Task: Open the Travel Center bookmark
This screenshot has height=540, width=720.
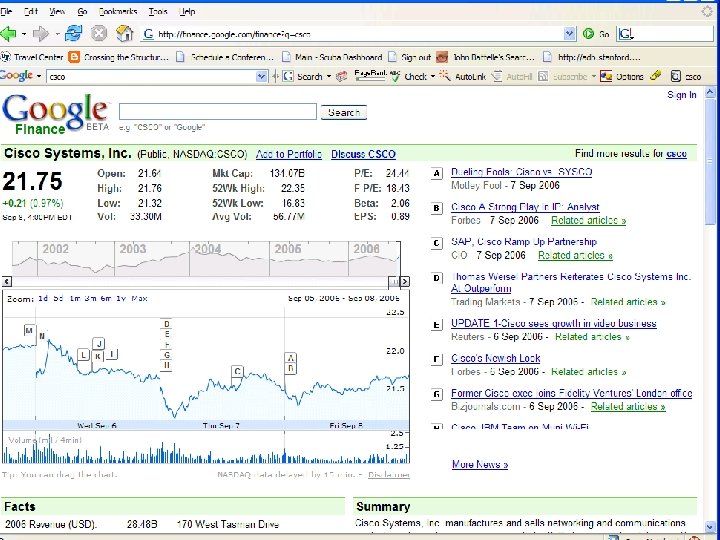Action: tap(32, 57)
